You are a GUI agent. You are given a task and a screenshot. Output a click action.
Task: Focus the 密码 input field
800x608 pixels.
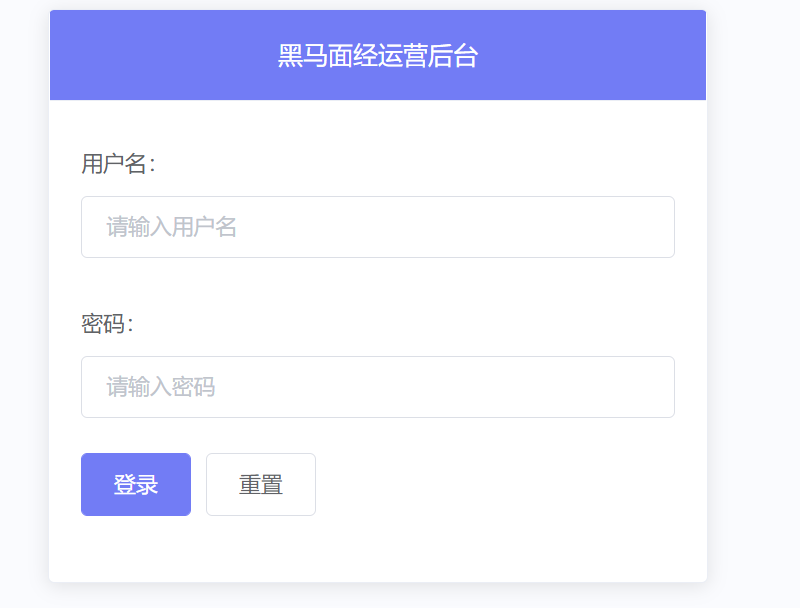tap(377, 387)
